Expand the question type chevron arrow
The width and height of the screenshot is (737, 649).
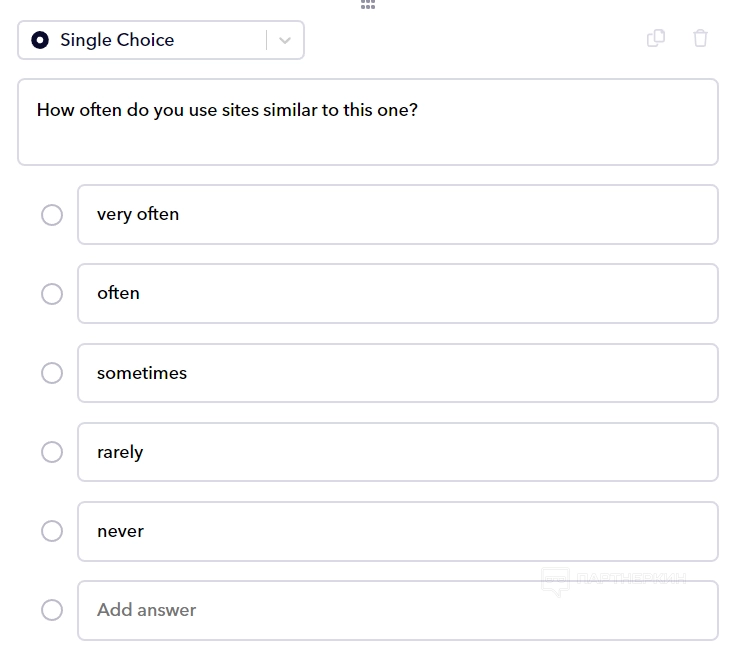coord(285,40)
